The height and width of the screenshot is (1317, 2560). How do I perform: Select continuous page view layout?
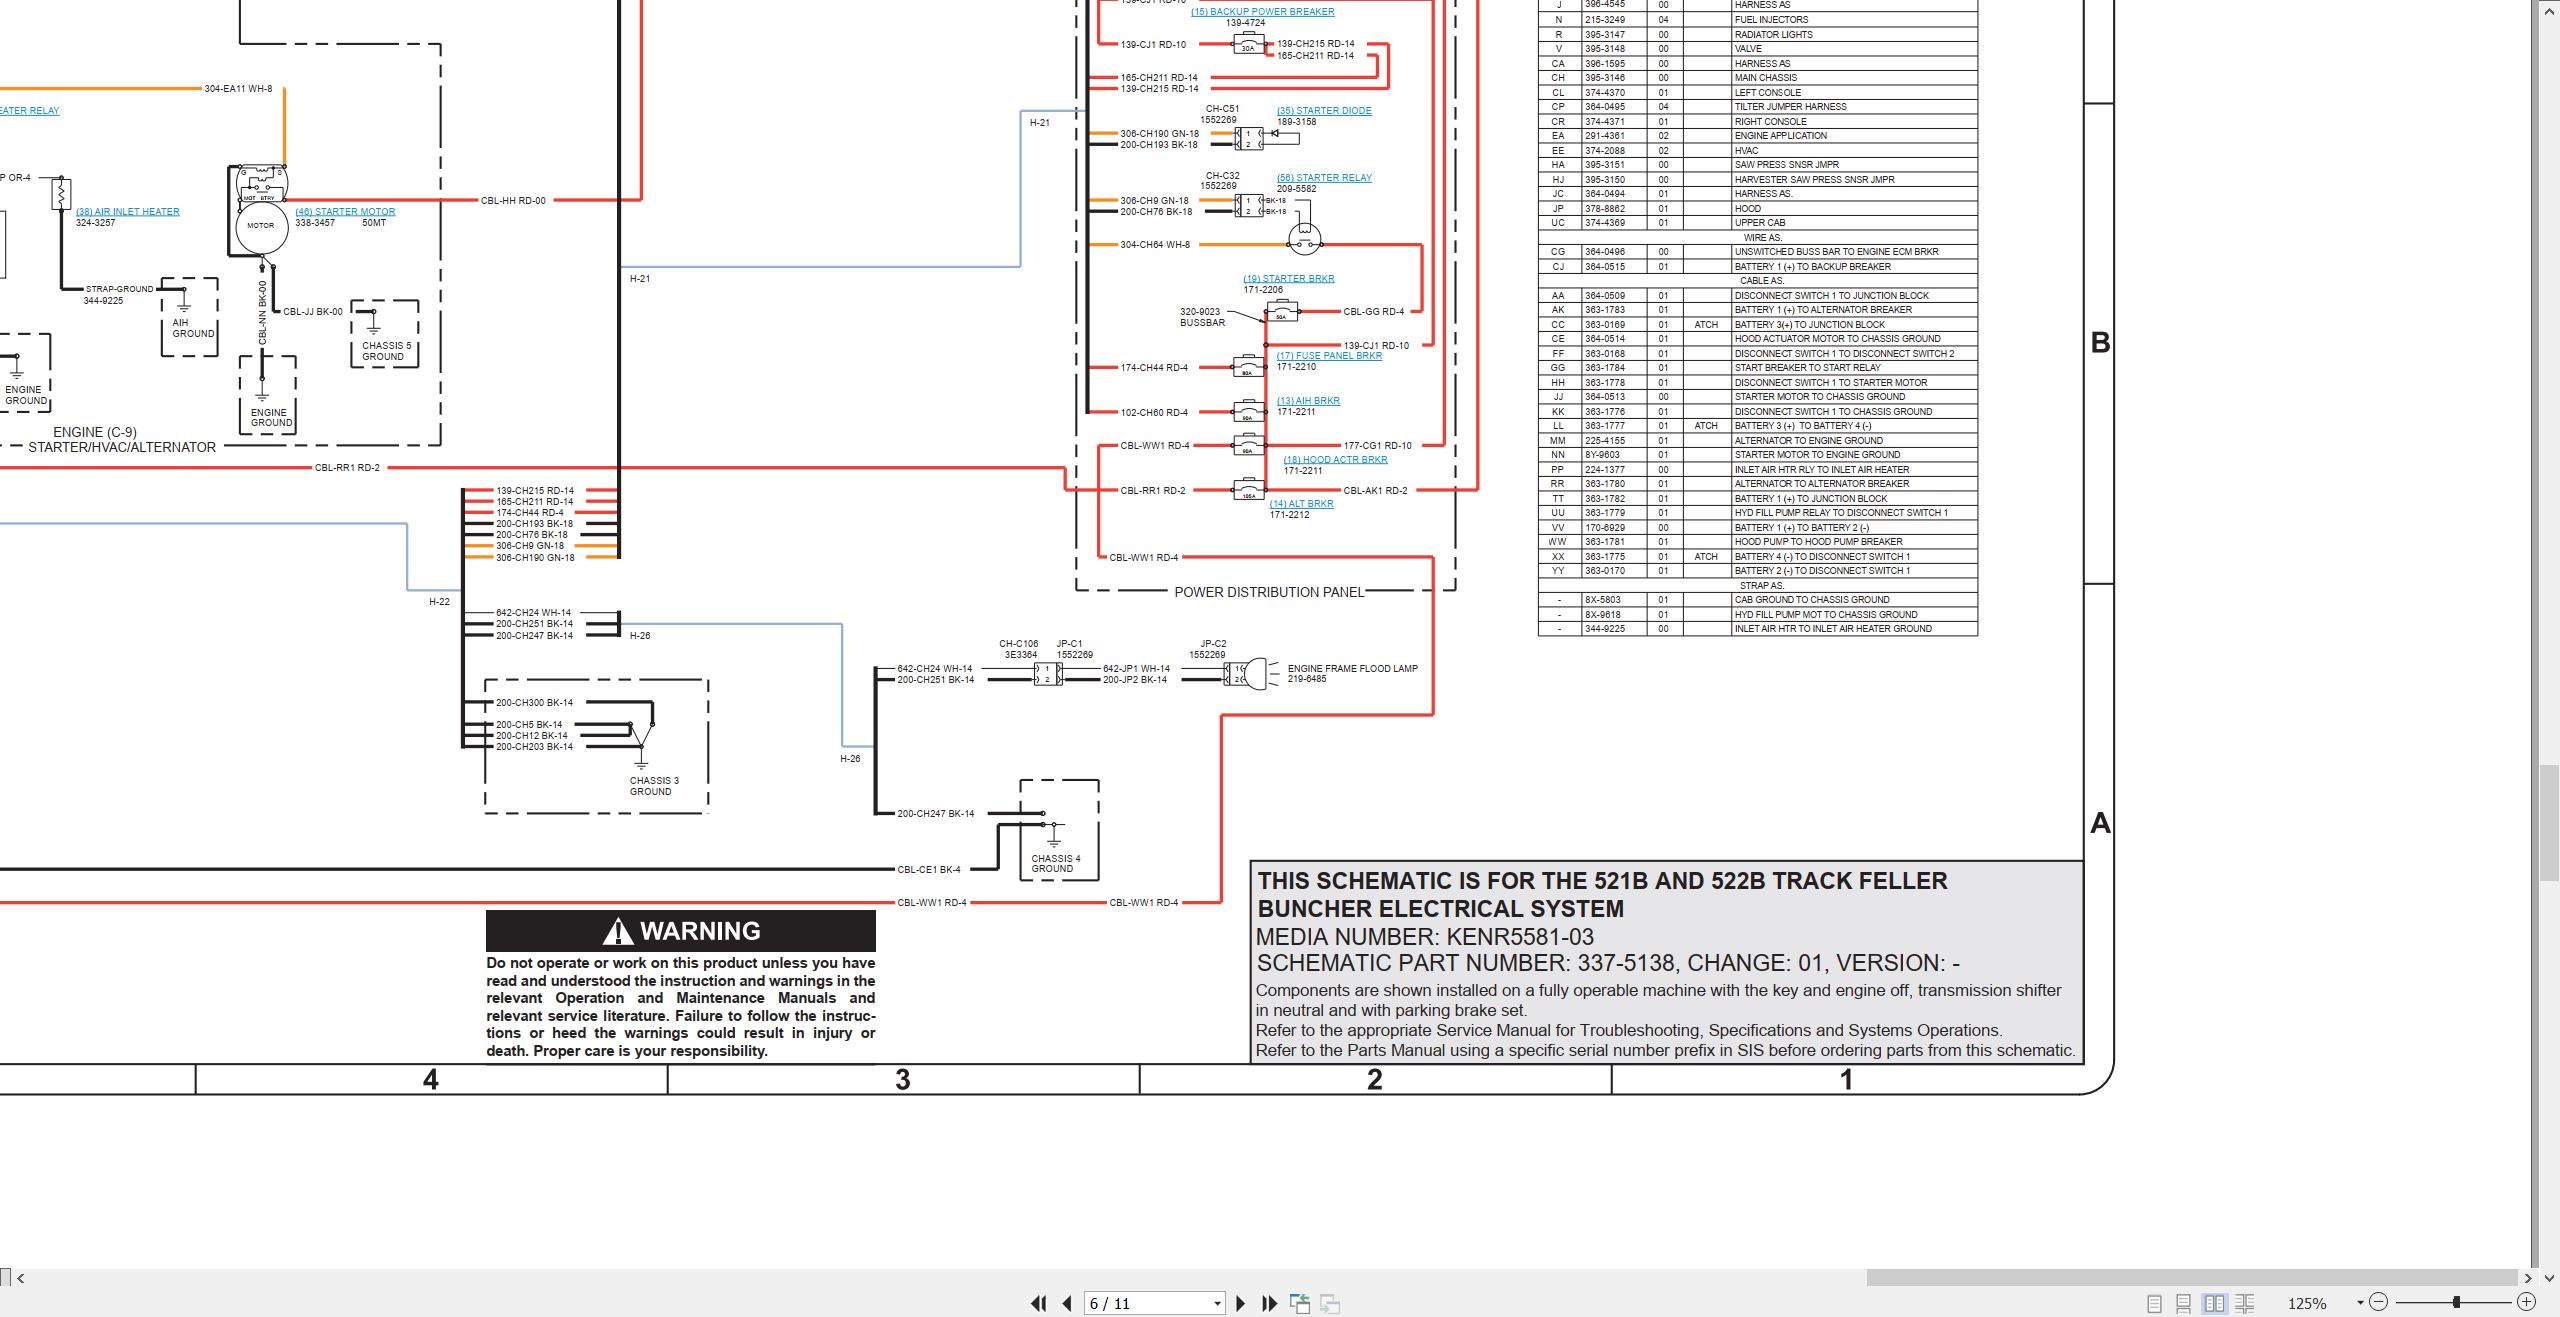point(2184,1303)
